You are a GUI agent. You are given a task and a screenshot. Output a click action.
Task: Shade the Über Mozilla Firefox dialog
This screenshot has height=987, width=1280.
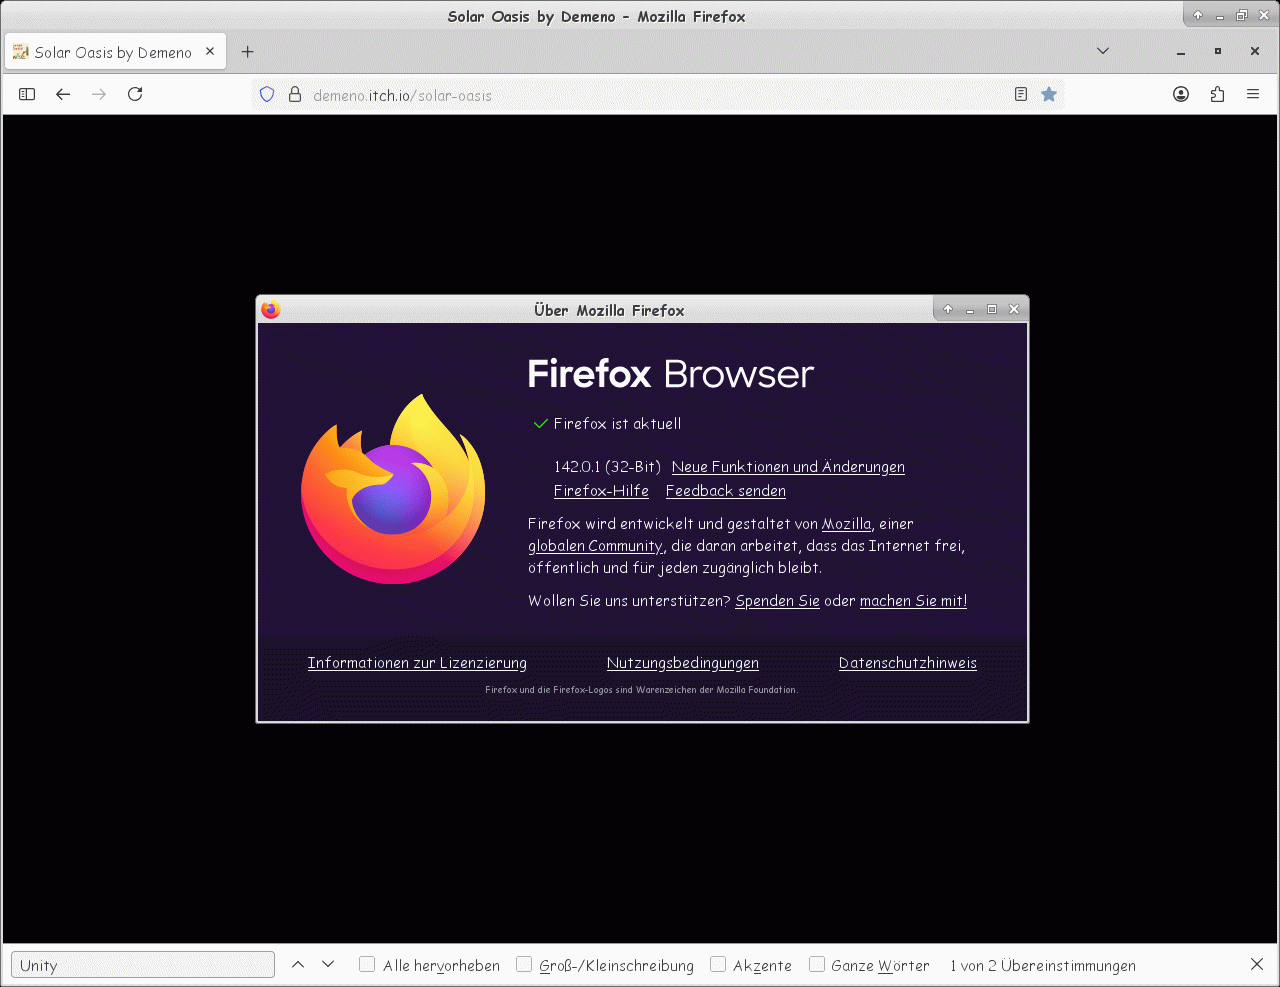click(x=948, y=309)
